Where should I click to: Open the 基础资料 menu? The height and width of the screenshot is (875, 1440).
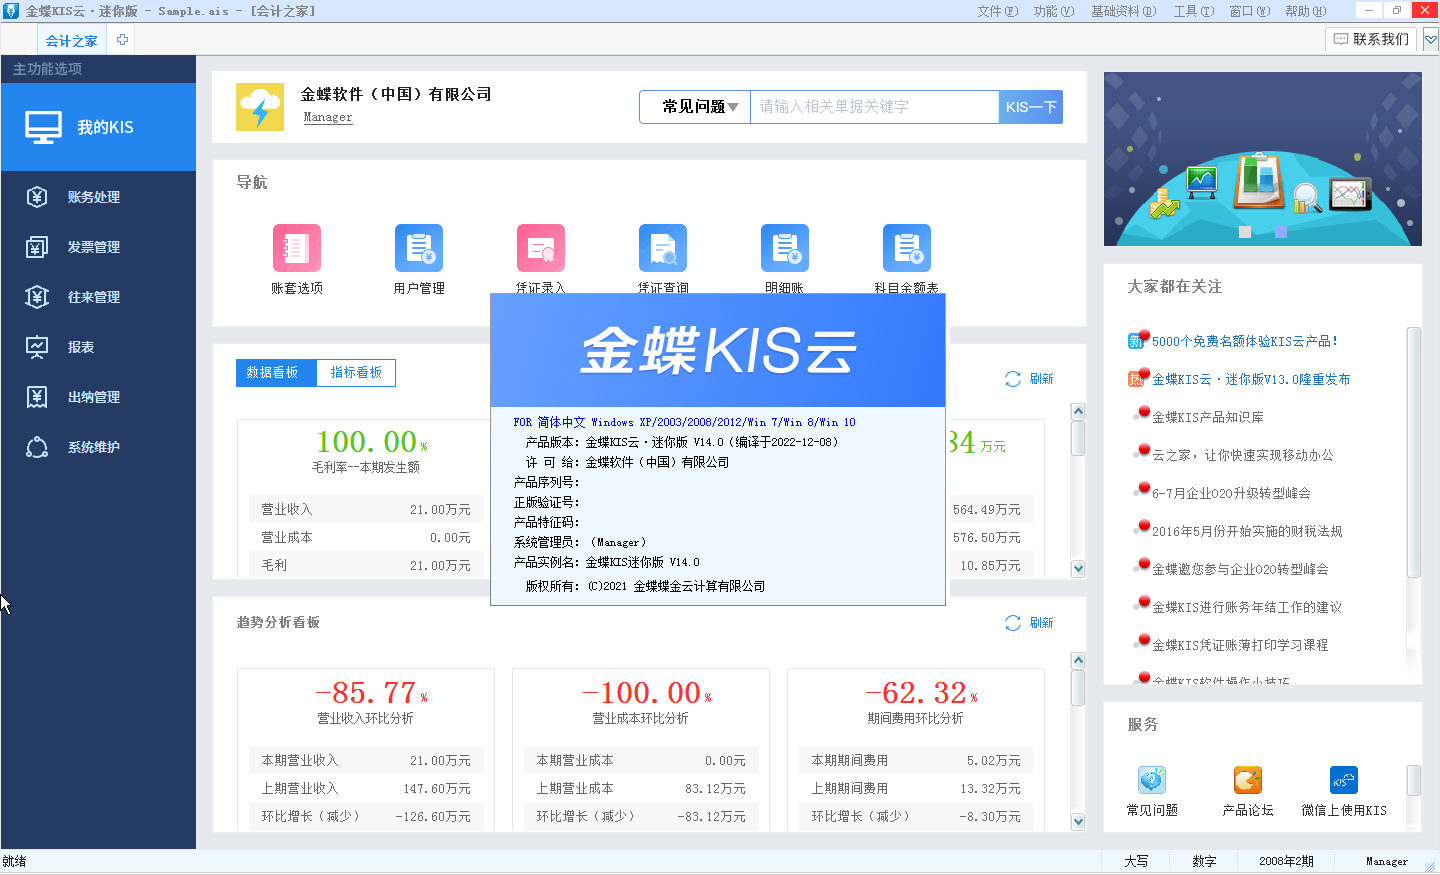(x=1123, y=11)
